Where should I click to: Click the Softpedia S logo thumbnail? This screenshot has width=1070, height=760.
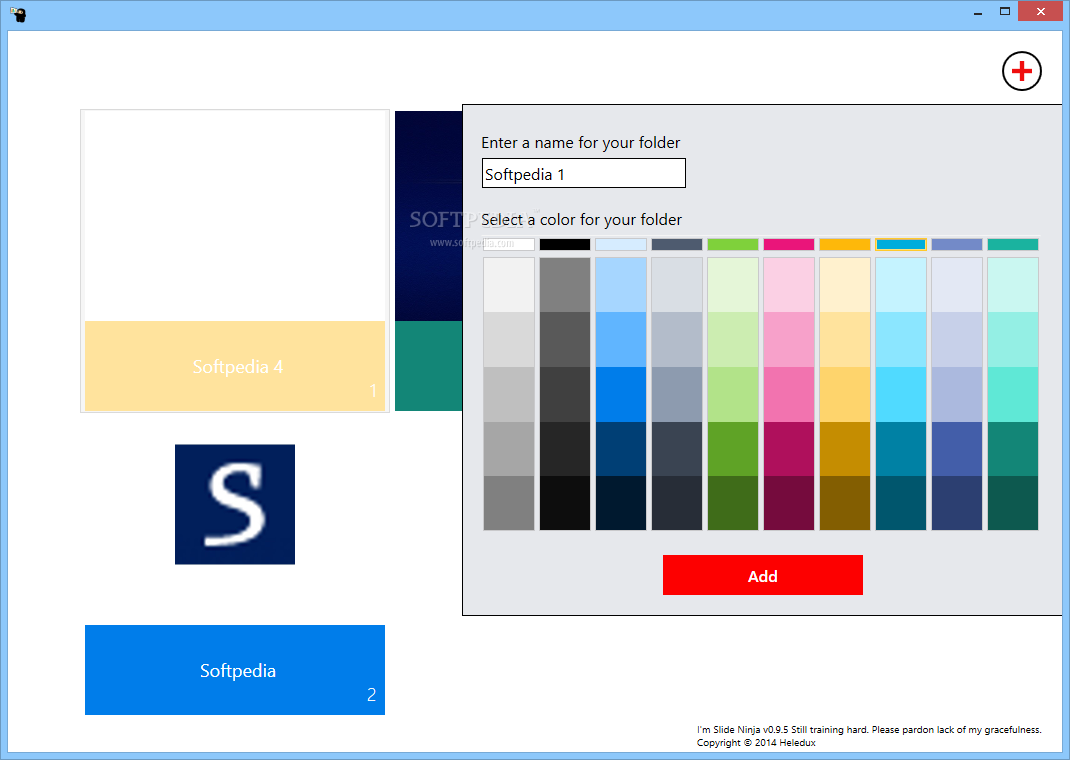235,504
